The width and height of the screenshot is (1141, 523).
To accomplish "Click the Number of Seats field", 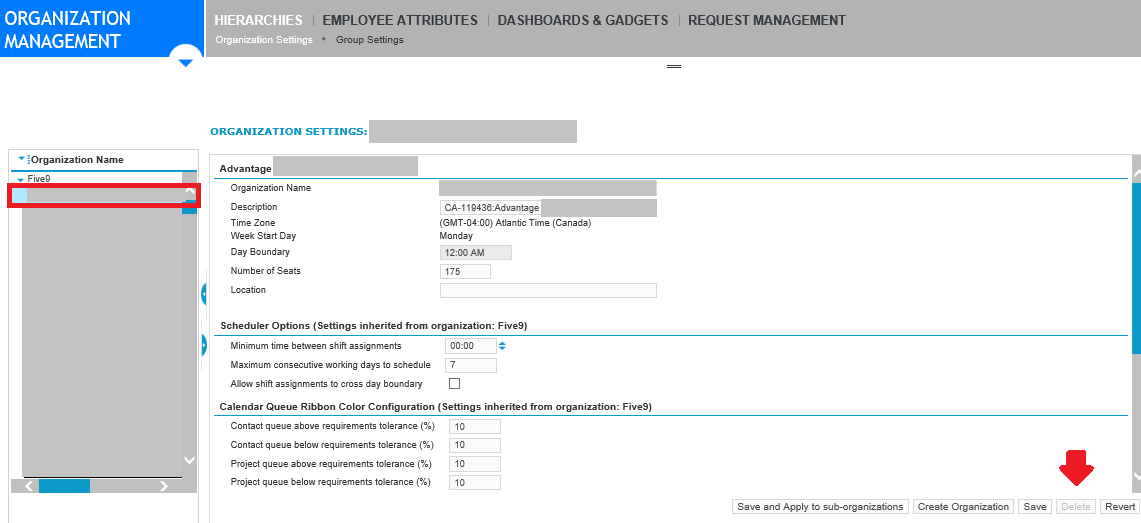I will click(466, 271).
